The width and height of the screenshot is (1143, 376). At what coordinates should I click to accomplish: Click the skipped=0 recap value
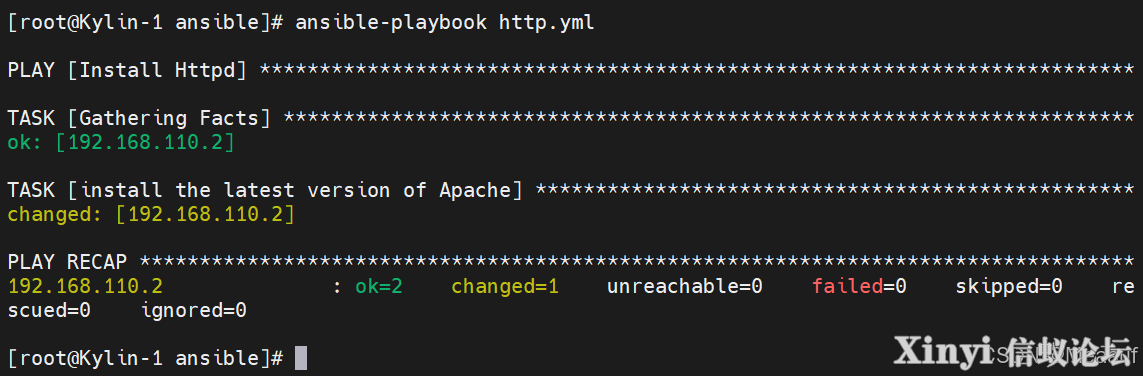[x=1009, y=286]
